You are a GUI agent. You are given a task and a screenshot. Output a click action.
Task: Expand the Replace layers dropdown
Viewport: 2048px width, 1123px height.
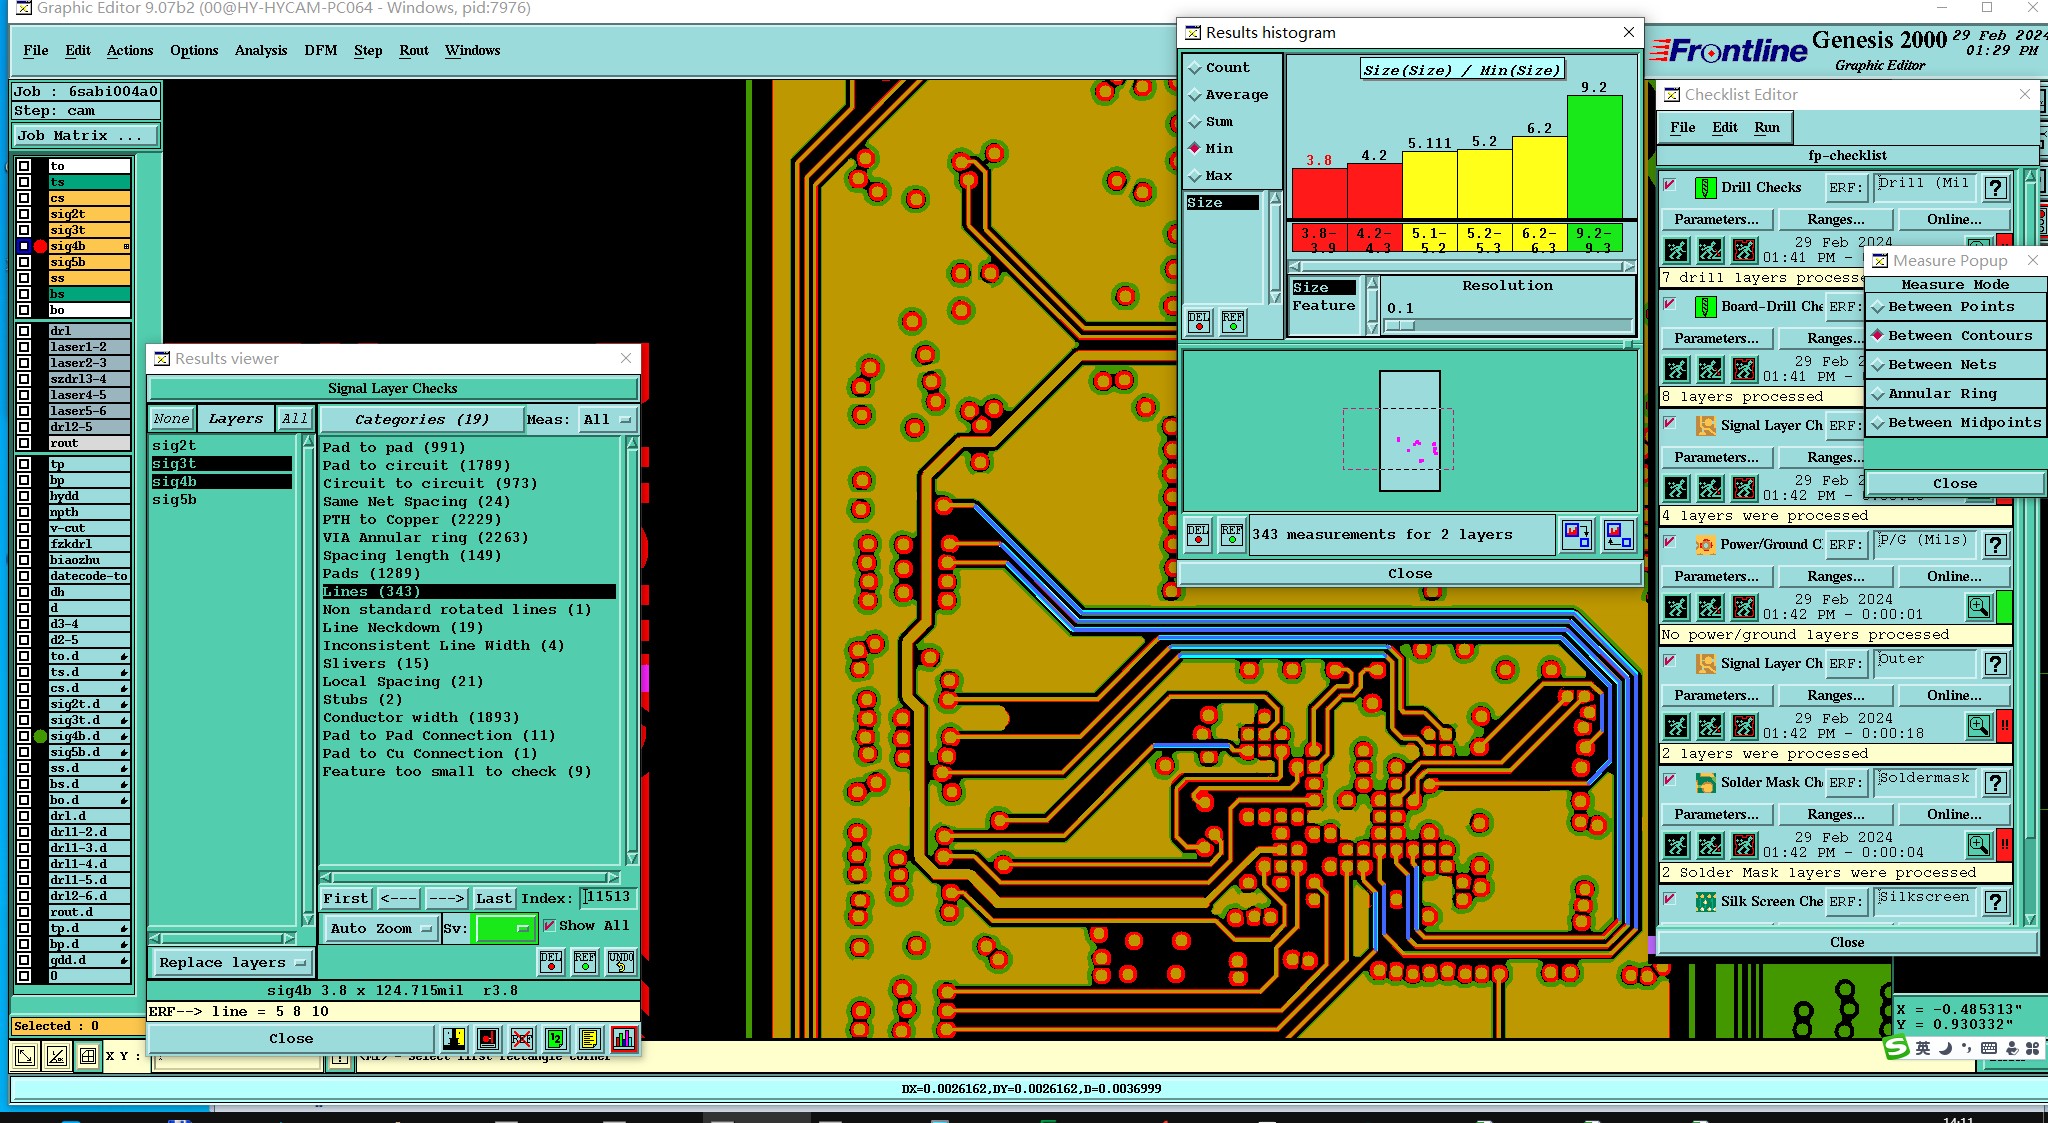231,963
